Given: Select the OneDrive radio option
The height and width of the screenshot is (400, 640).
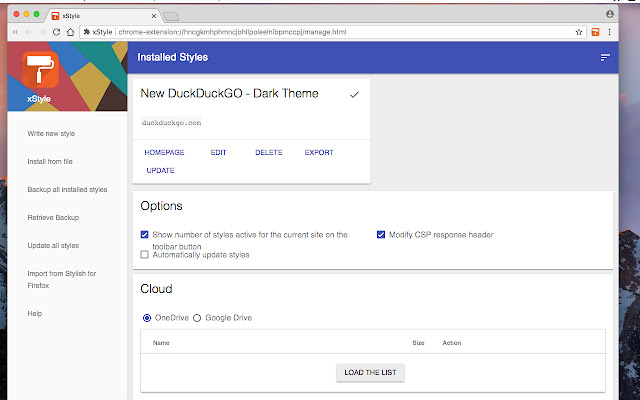Looking at the screenshot, I should 147,318.
